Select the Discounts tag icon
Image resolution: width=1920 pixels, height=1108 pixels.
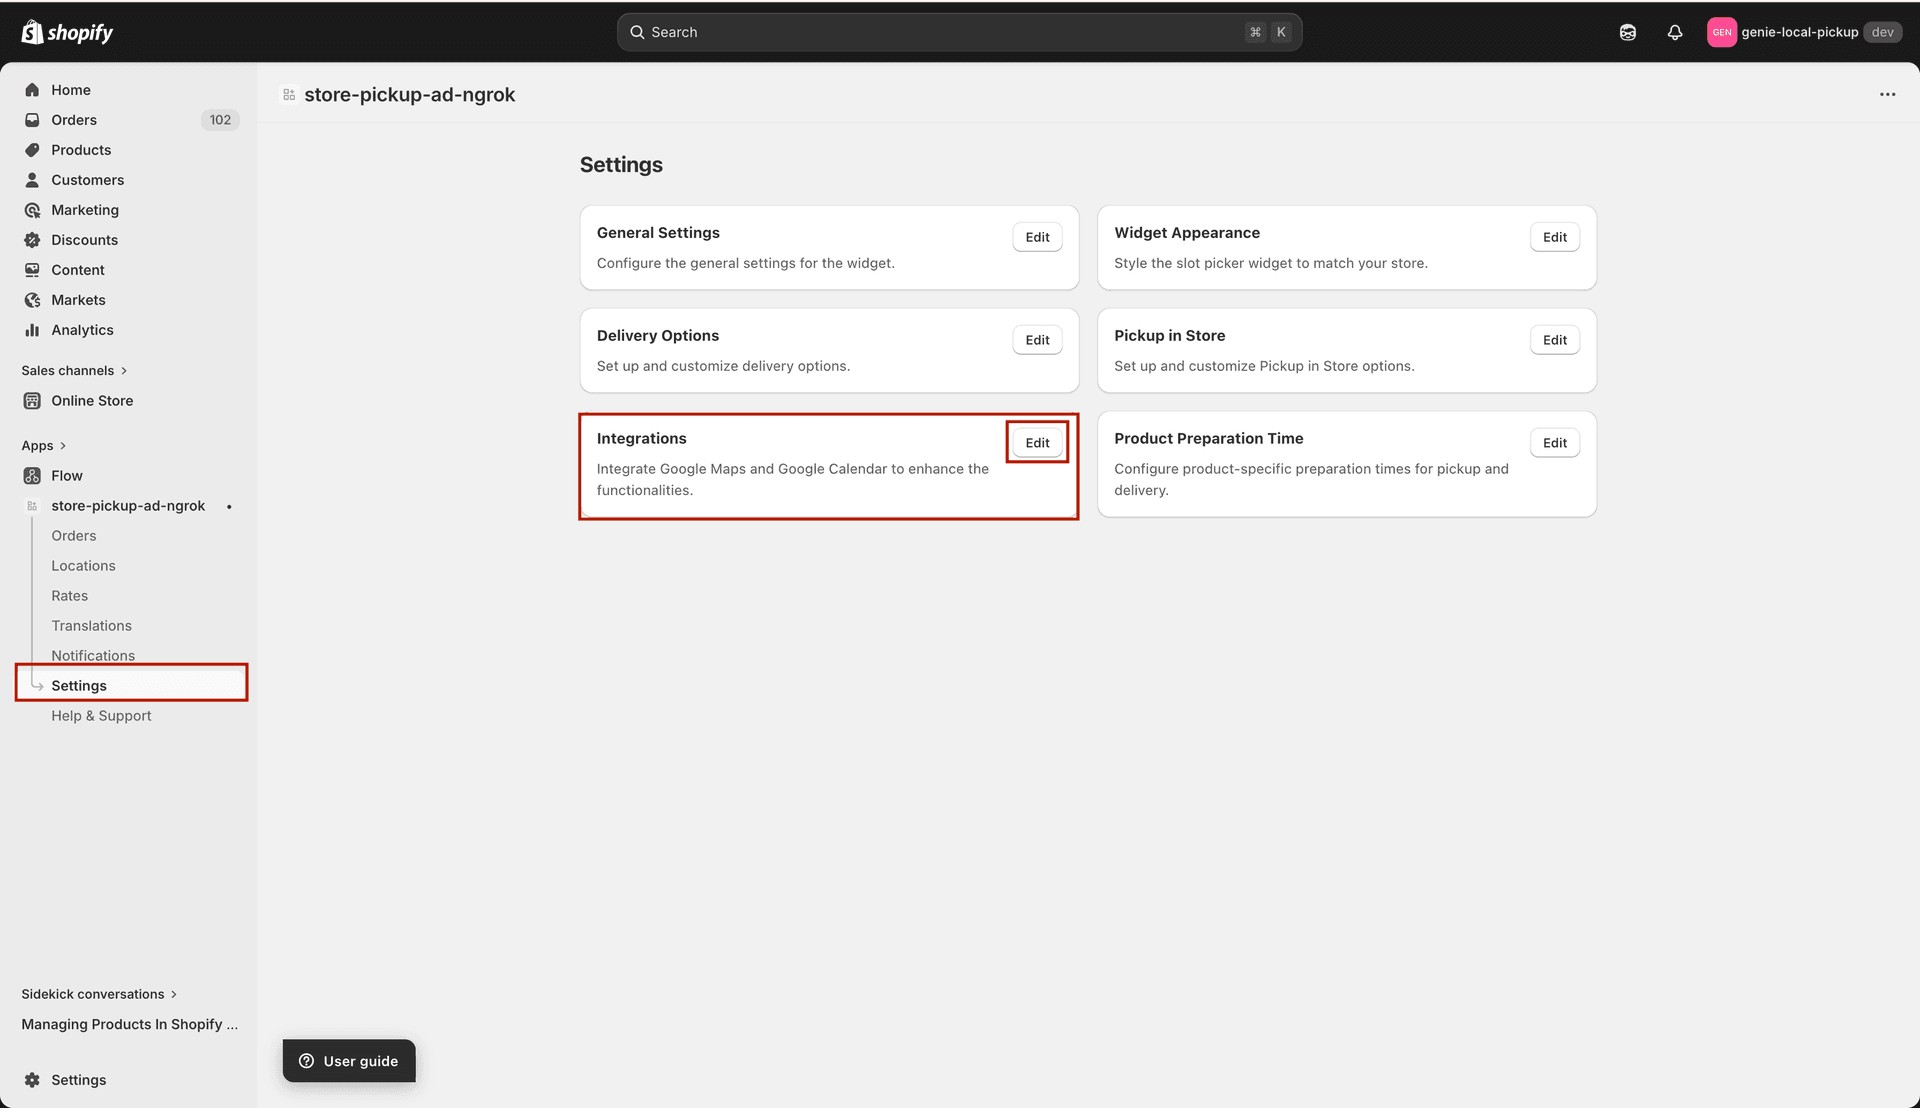click(33, 239)
